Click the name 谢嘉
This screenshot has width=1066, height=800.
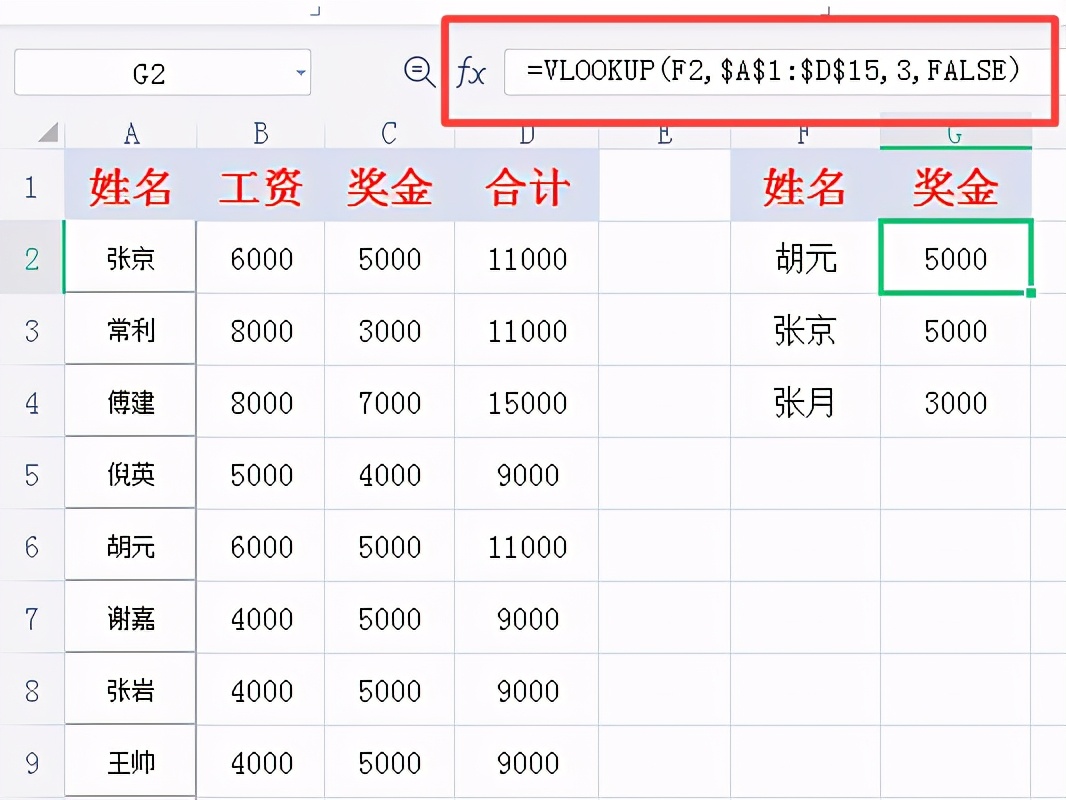click(x=131, y=619)
